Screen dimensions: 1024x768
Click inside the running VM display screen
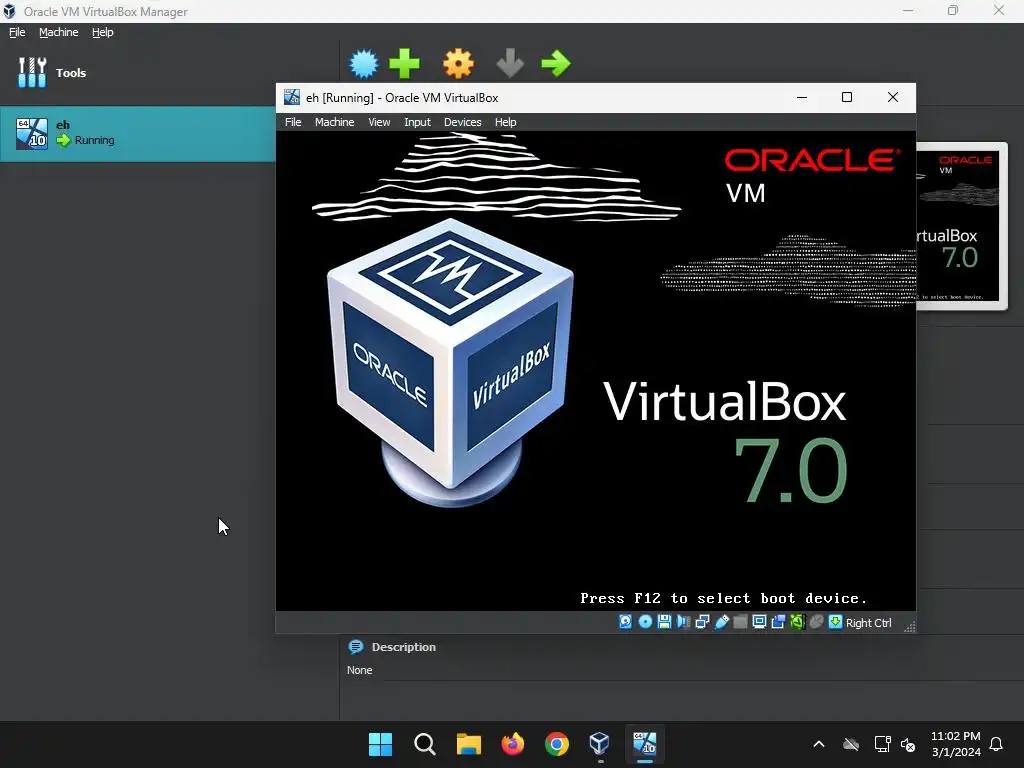tap(596, 371)
